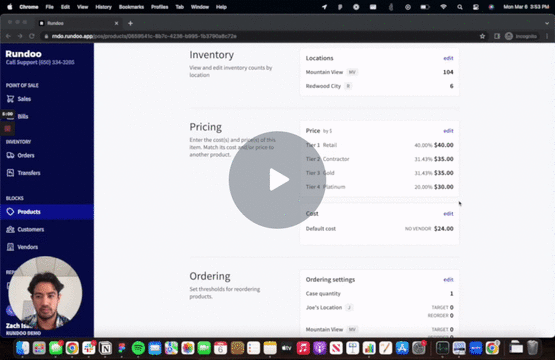Click the presenter webcam bubble
This screenshot has height=360, width=555.
pyautogui.click(x=45, y=293)
